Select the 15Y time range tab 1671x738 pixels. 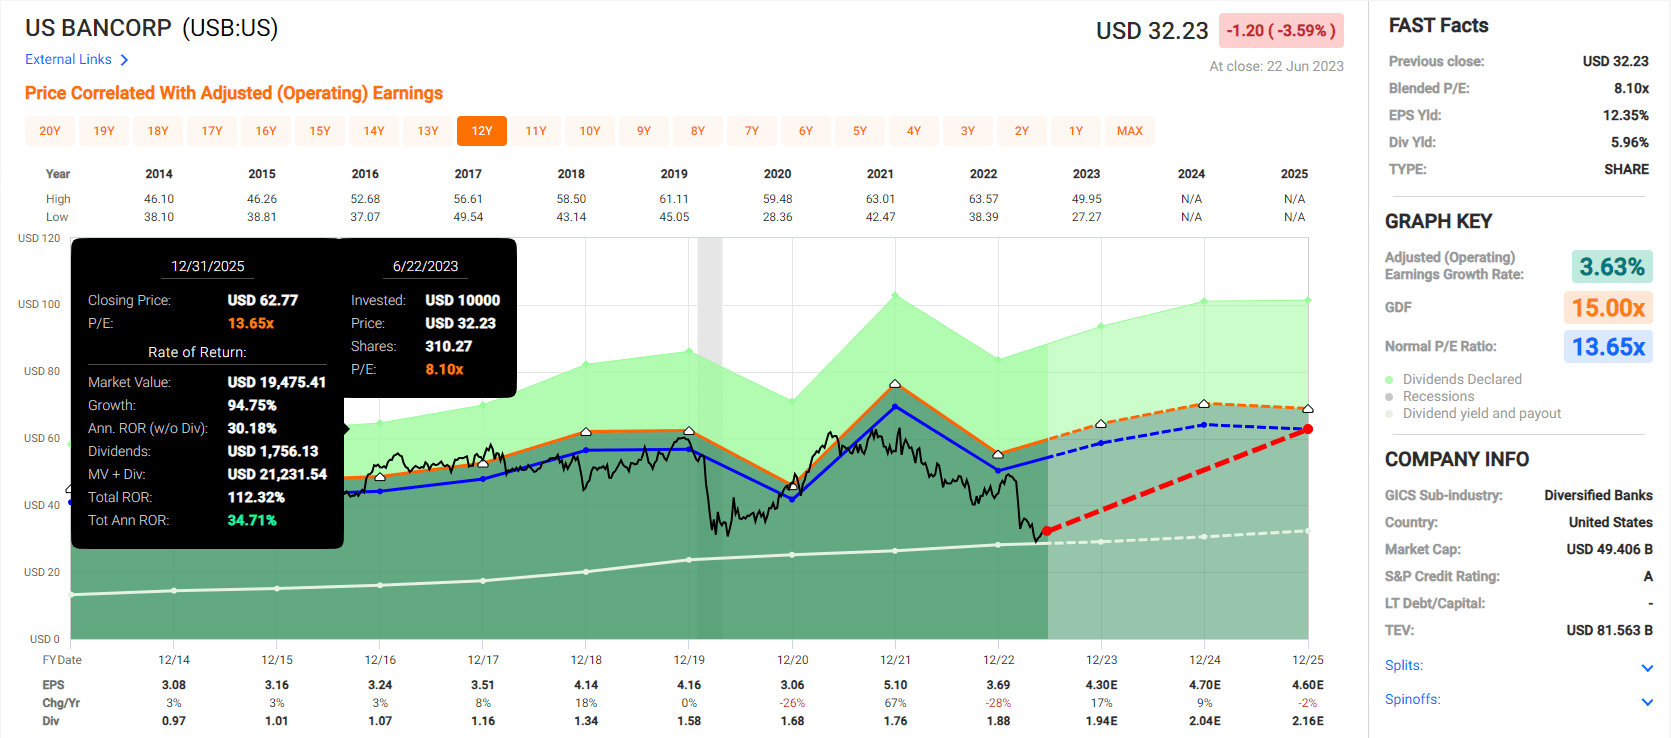point(320,131)
